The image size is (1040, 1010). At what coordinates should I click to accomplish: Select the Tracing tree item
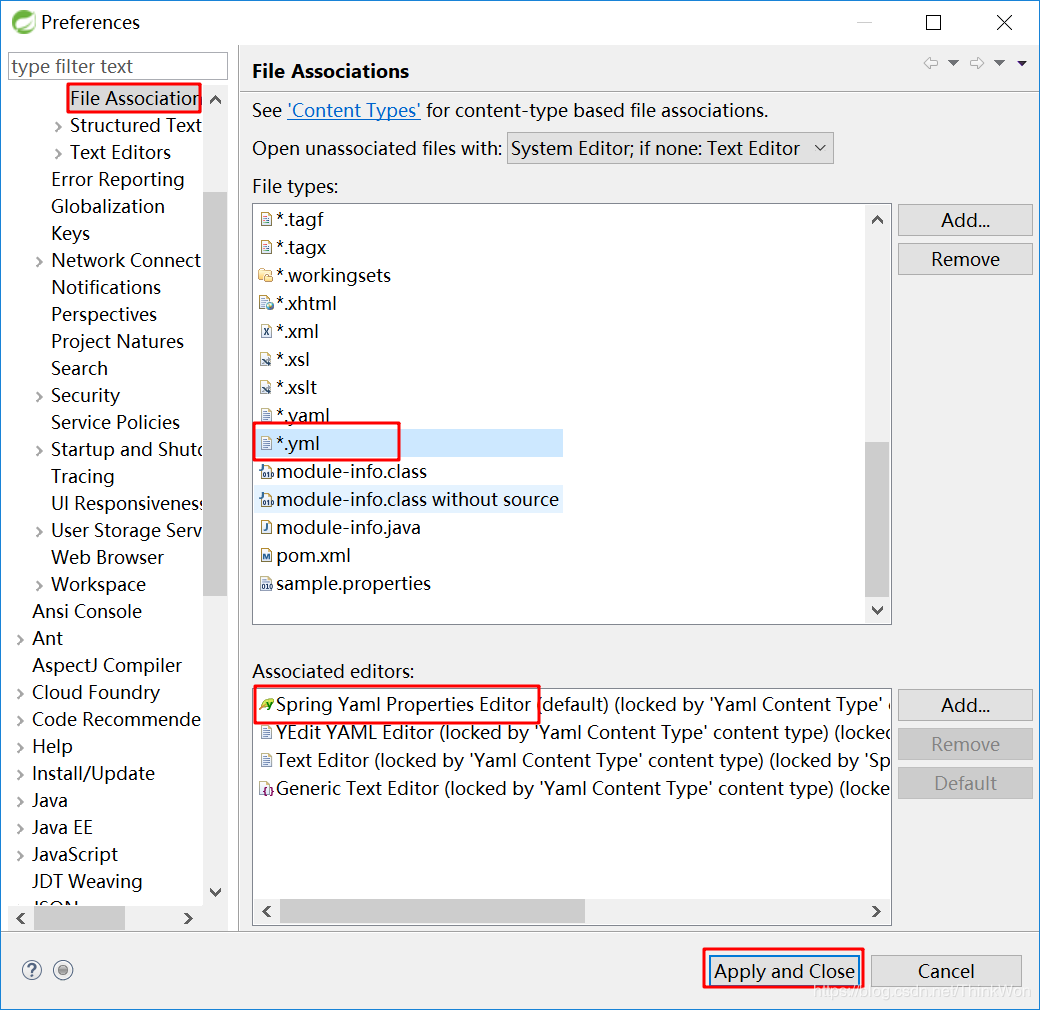(x=83, y=477)
